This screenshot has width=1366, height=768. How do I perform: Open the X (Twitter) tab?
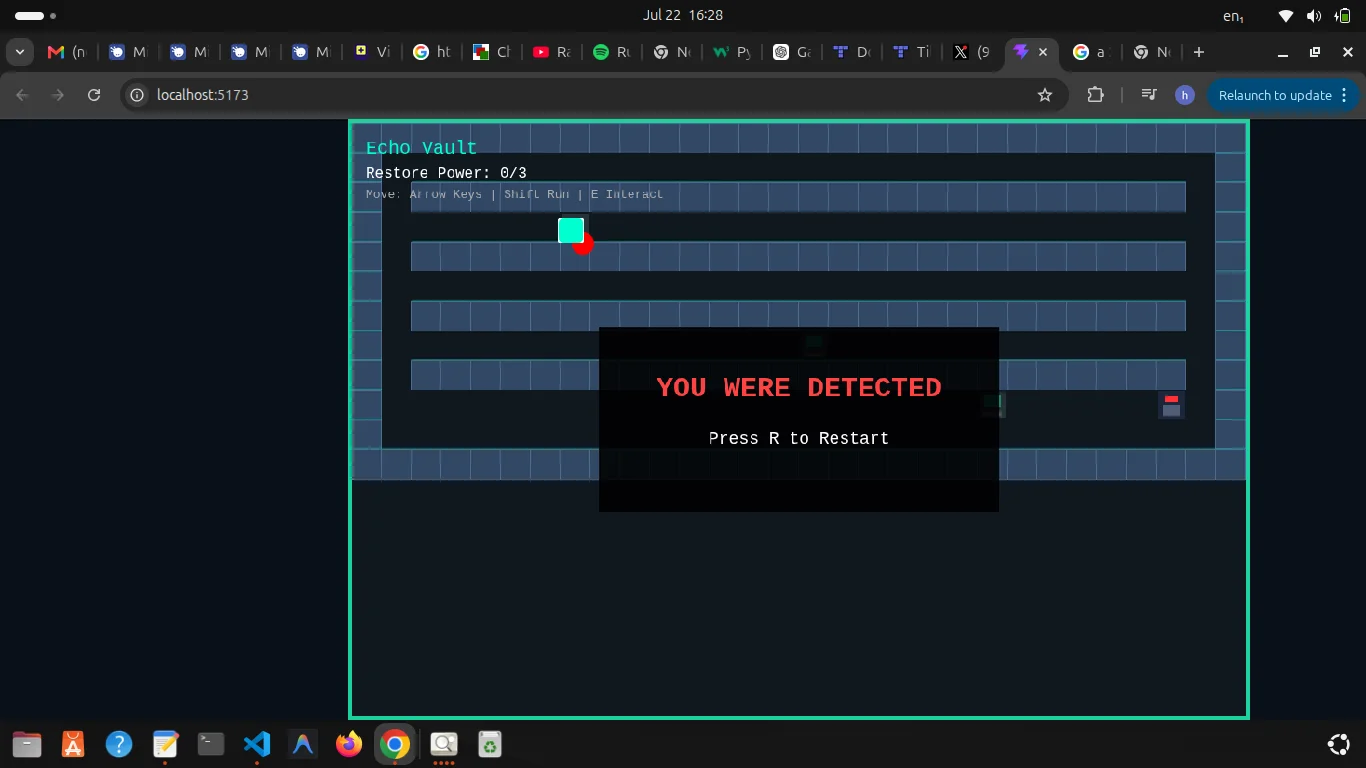click(x=971, y=52)
